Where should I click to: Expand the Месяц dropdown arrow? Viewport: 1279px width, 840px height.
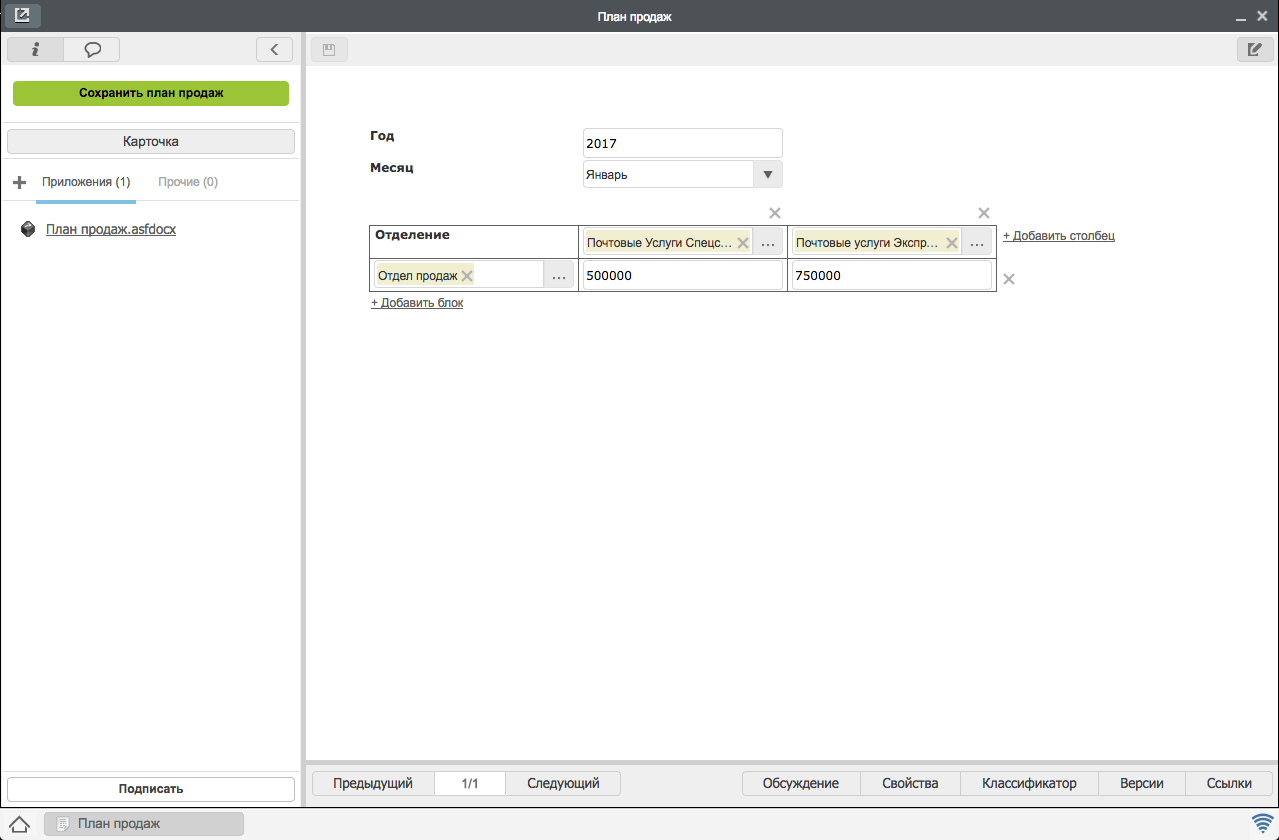(x=768, y=174)
